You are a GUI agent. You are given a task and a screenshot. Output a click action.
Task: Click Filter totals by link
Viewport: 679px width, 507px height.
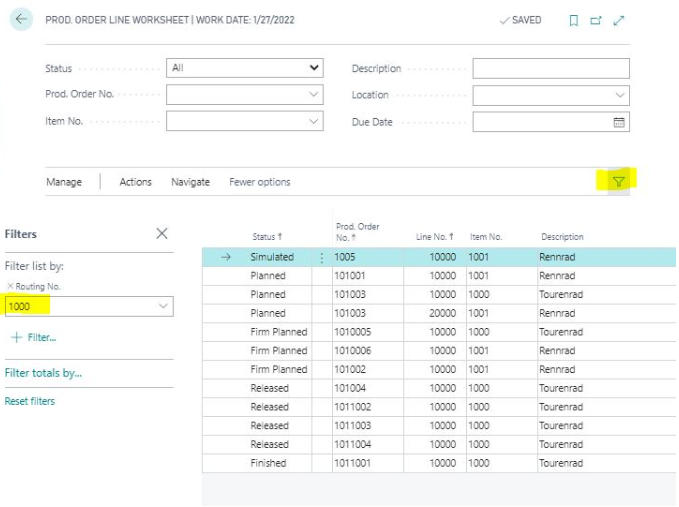[43, 373]
